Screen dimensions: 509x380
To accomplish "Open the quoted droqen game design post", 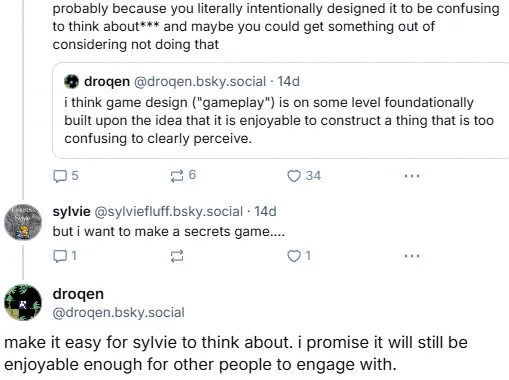I will [281, 110].
